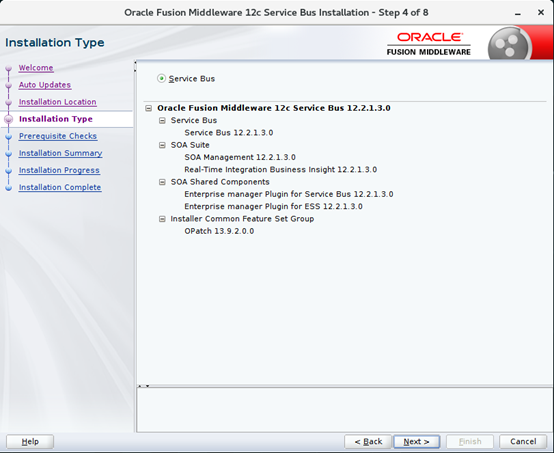Click the Auto Updates step bullet icon
Image resolution: width=554 pixels, height=453 pixels.
pyautogui.click(x=9, y=86)
